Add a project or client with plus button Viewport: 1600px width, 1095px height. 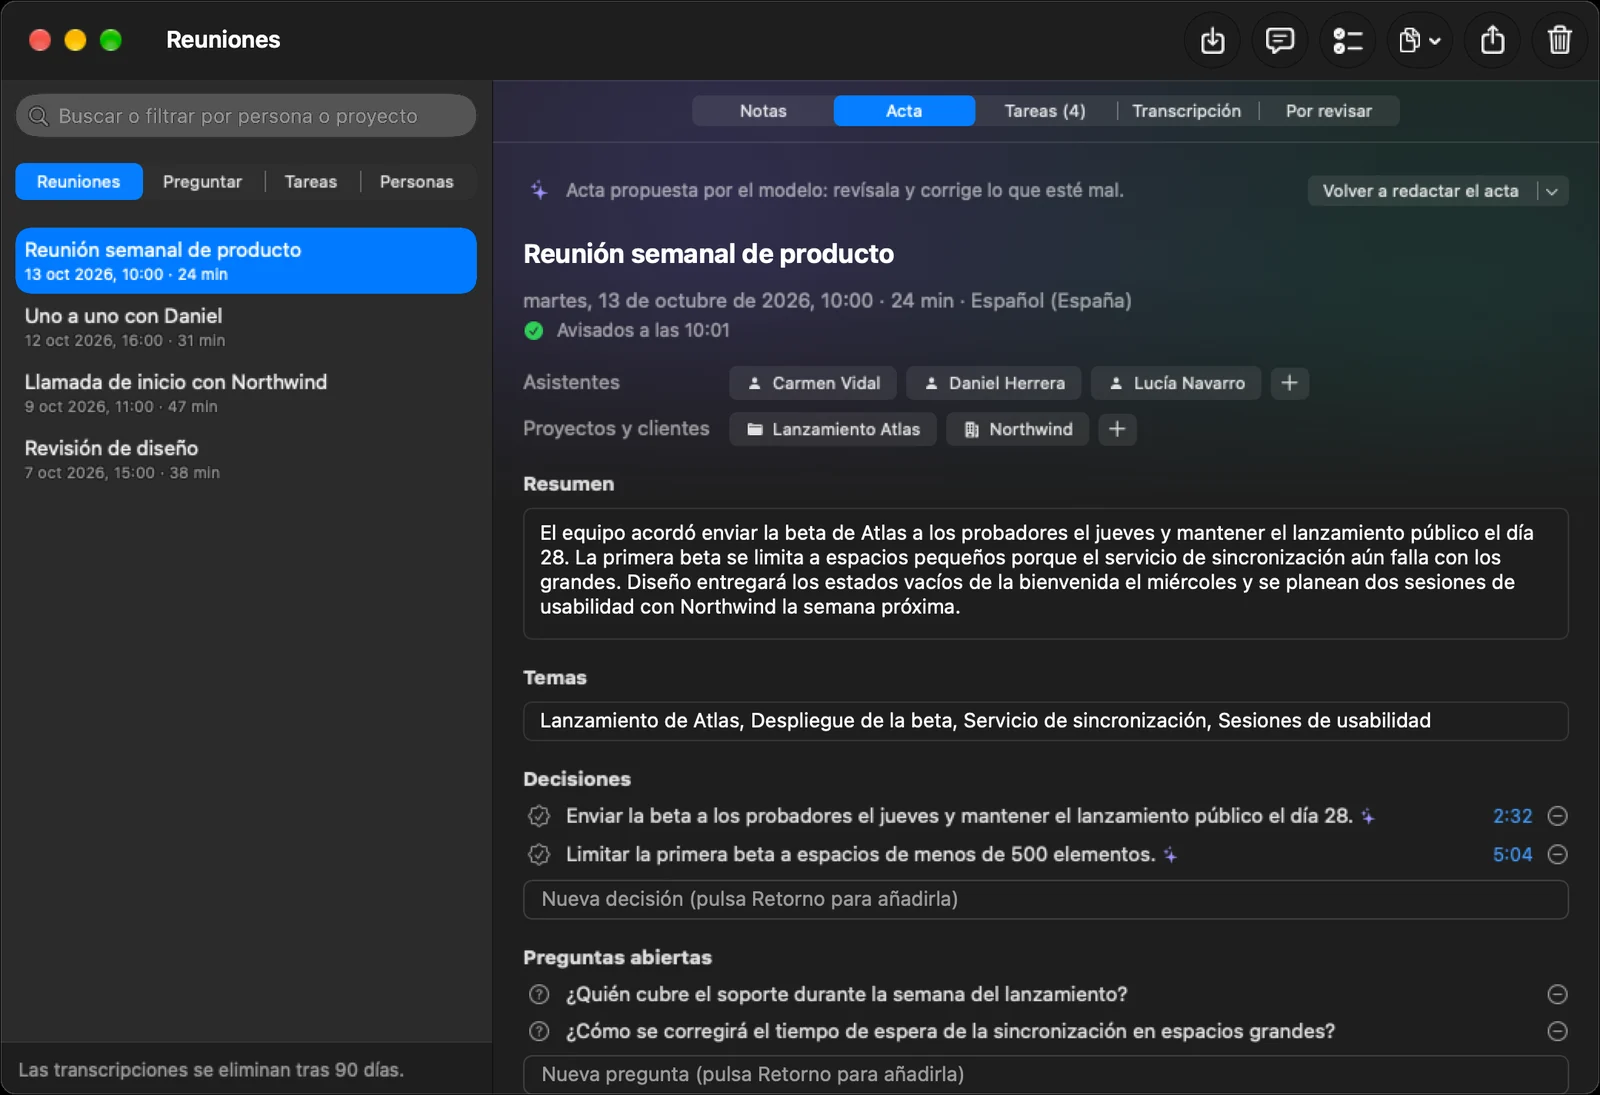[1117, 429]
